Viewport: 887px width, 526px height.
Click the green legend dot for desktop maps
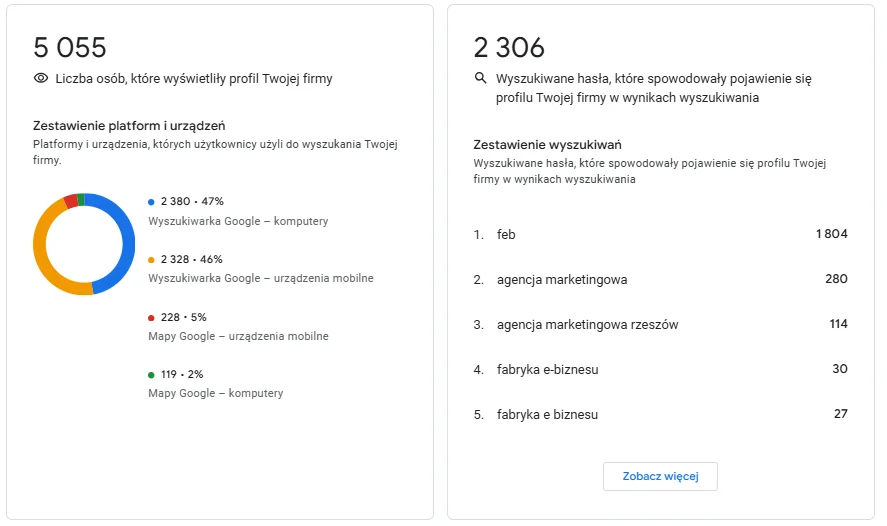[x=151, y=375]
